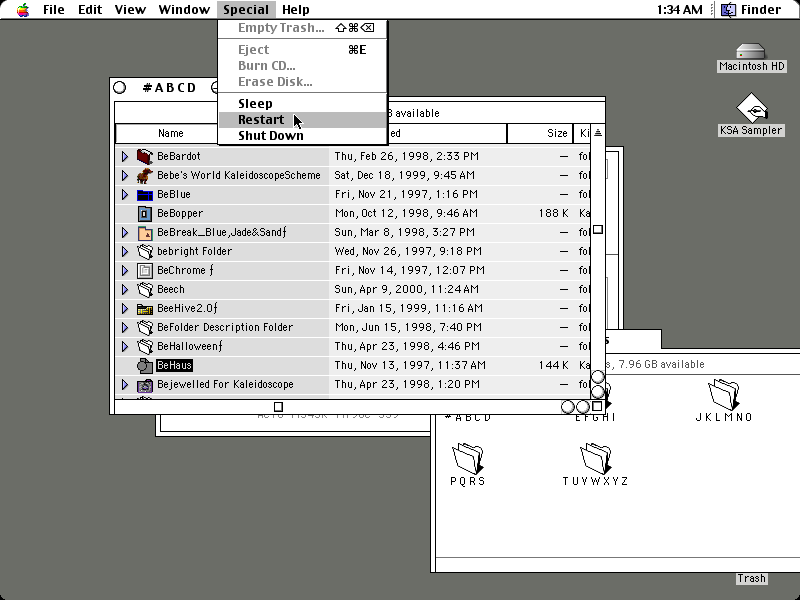
Task: Select the Bejewelled For Kaleidoscope icon
Action: click(x=145, y=384)
